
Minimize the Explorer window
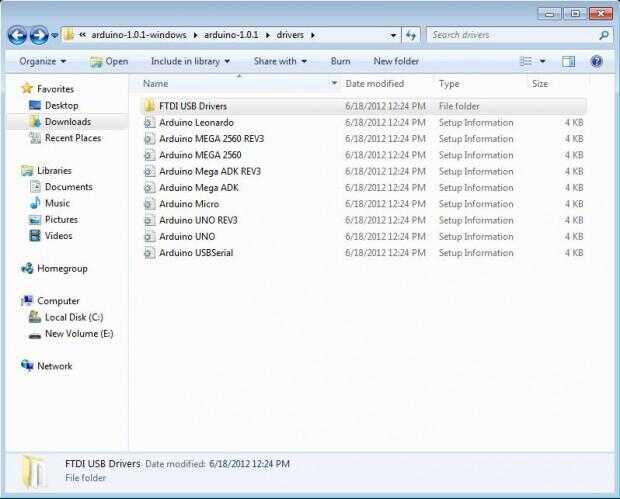click(x=549, y=14)
